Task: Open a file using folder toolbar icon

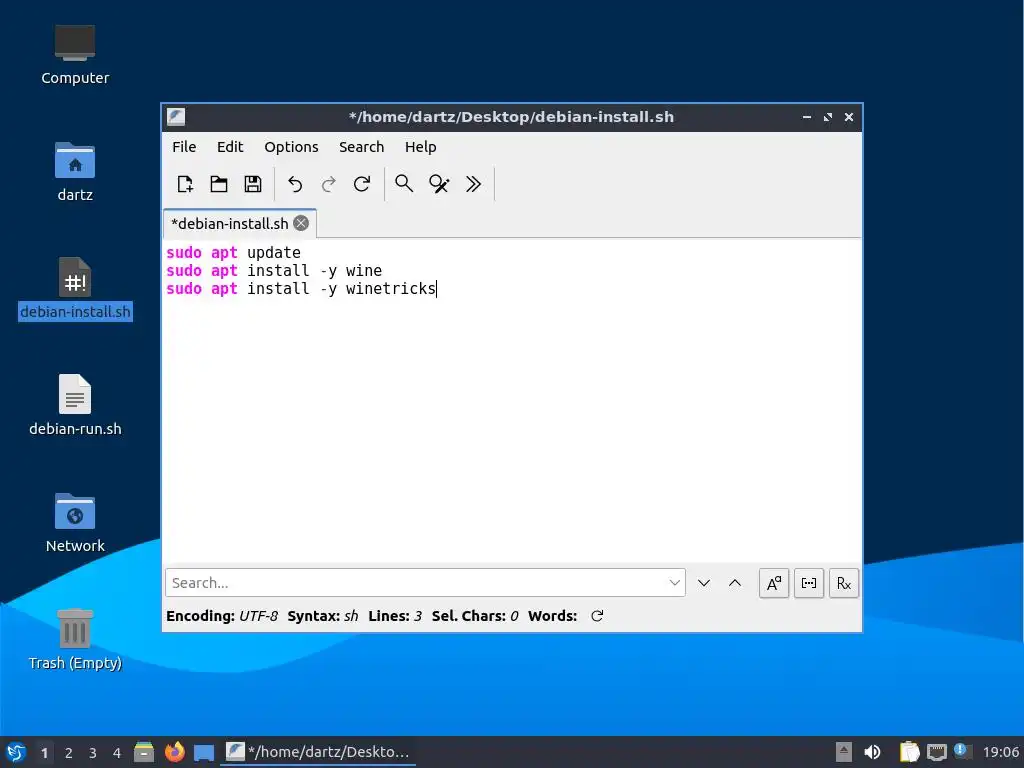Action: pos(219,184)
